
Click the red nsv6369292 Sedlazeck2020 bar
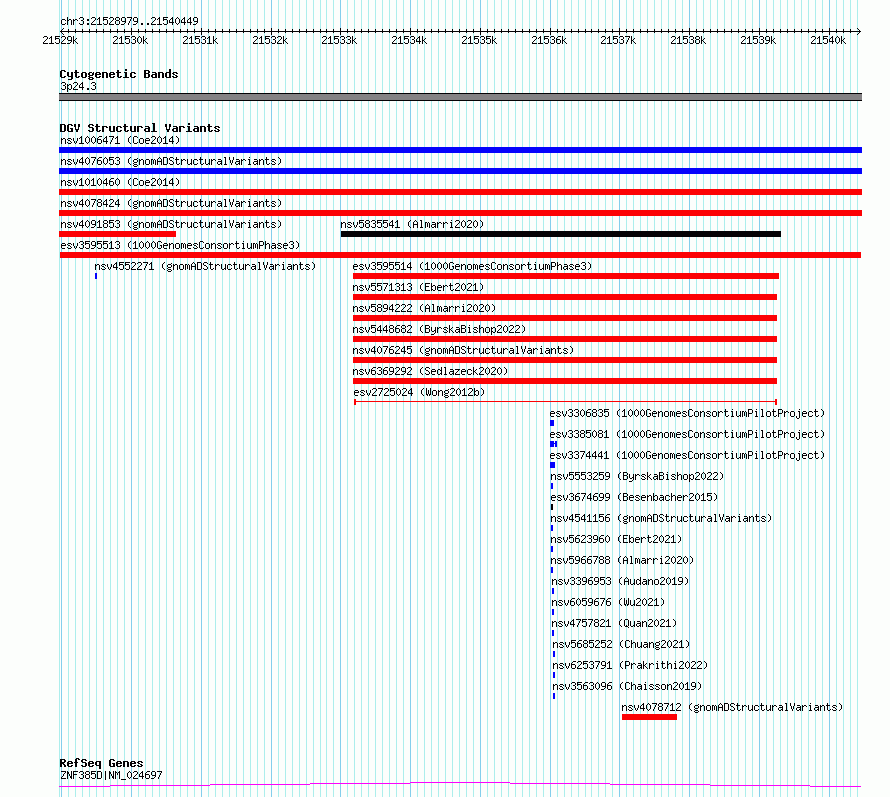tap(565, 381)
